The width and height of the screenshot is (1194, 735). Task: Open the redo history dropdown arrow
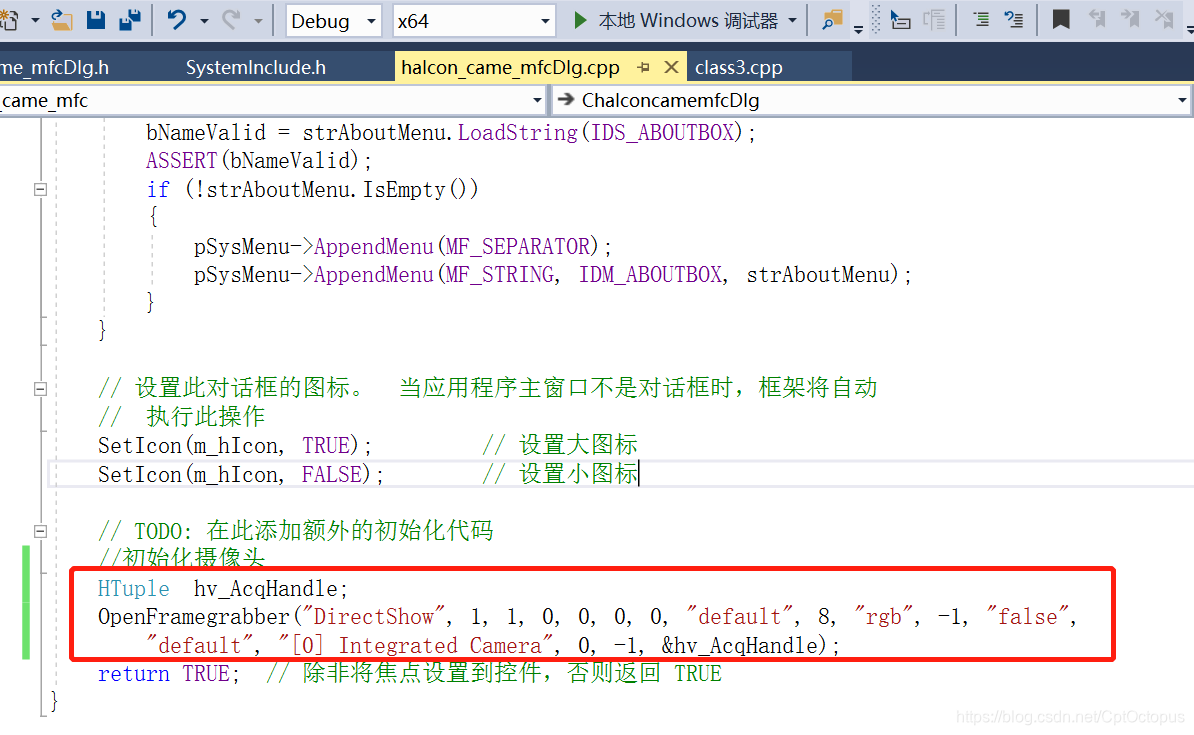(x=258, y=21)
